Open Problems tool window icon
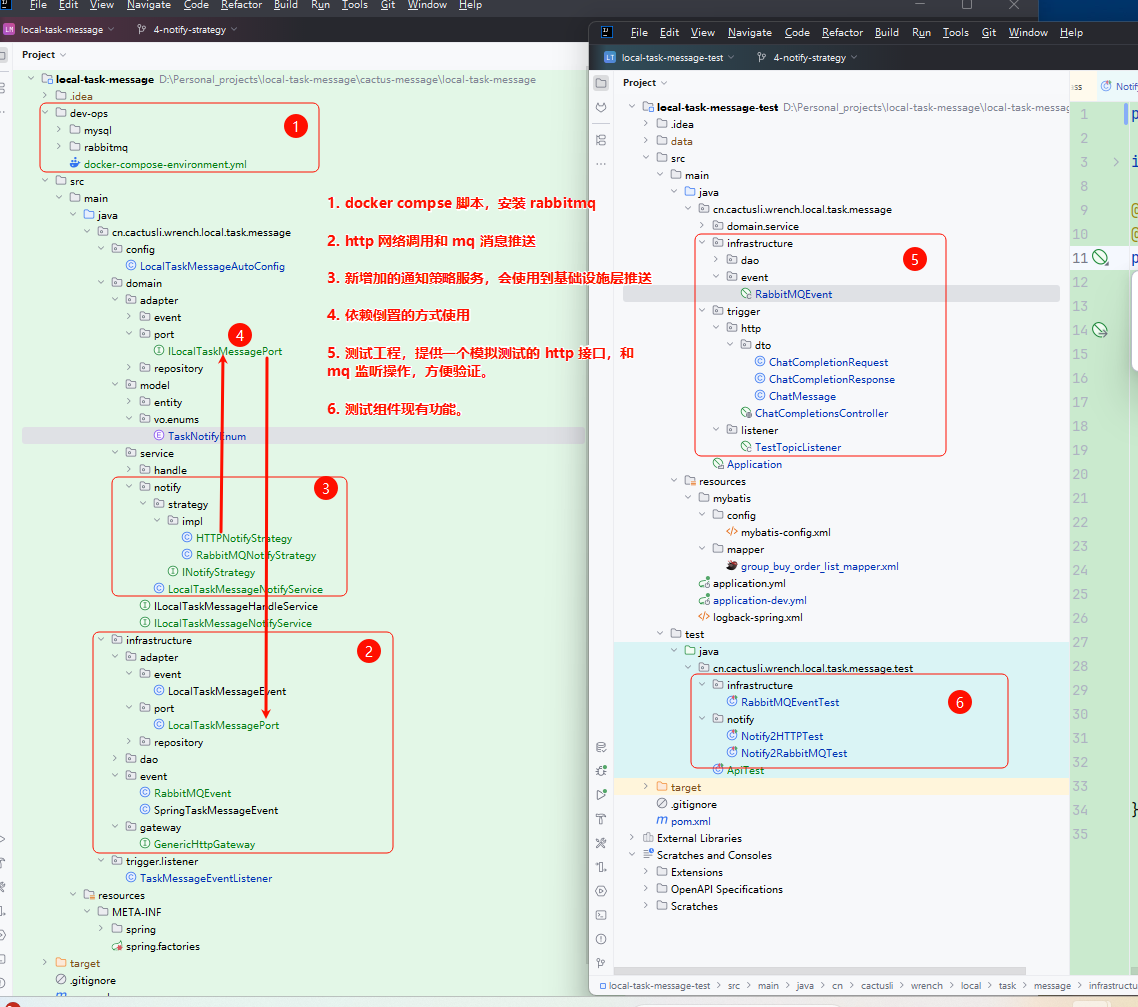Viewport: 1138px width, 1007px height. click(x=601, y=939)
